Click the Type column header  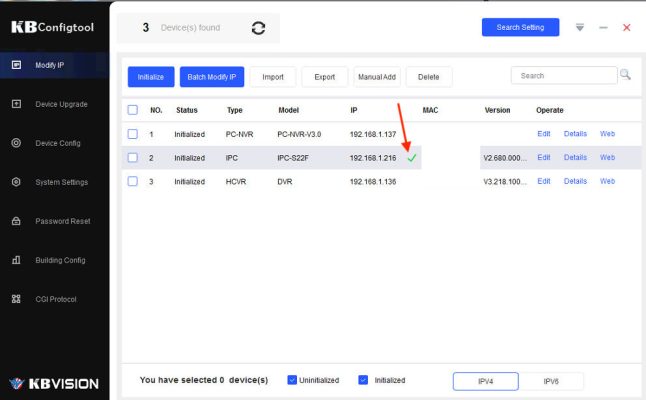pyautogui.click(x=234, y=110)
